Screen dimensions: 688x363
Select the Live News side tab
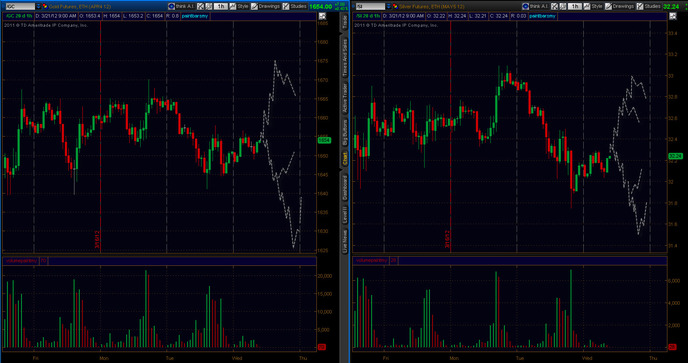[345, 240]
